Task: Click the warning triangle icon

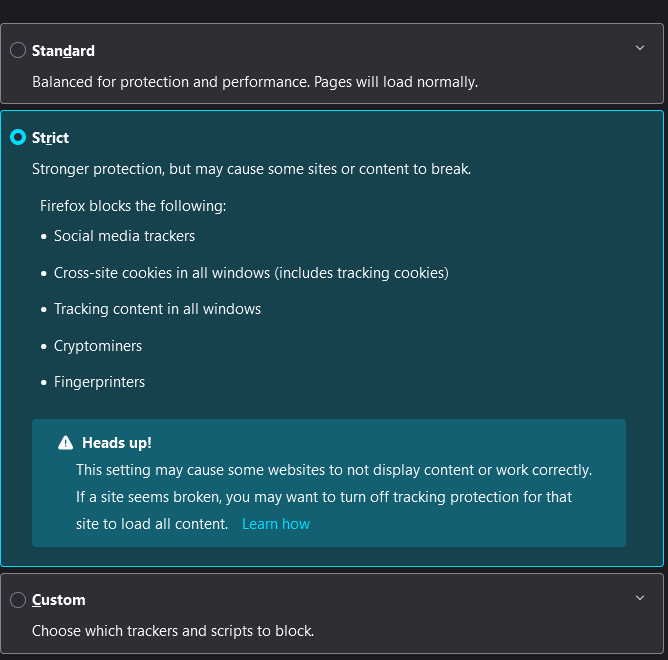Action: pos(66,443)
